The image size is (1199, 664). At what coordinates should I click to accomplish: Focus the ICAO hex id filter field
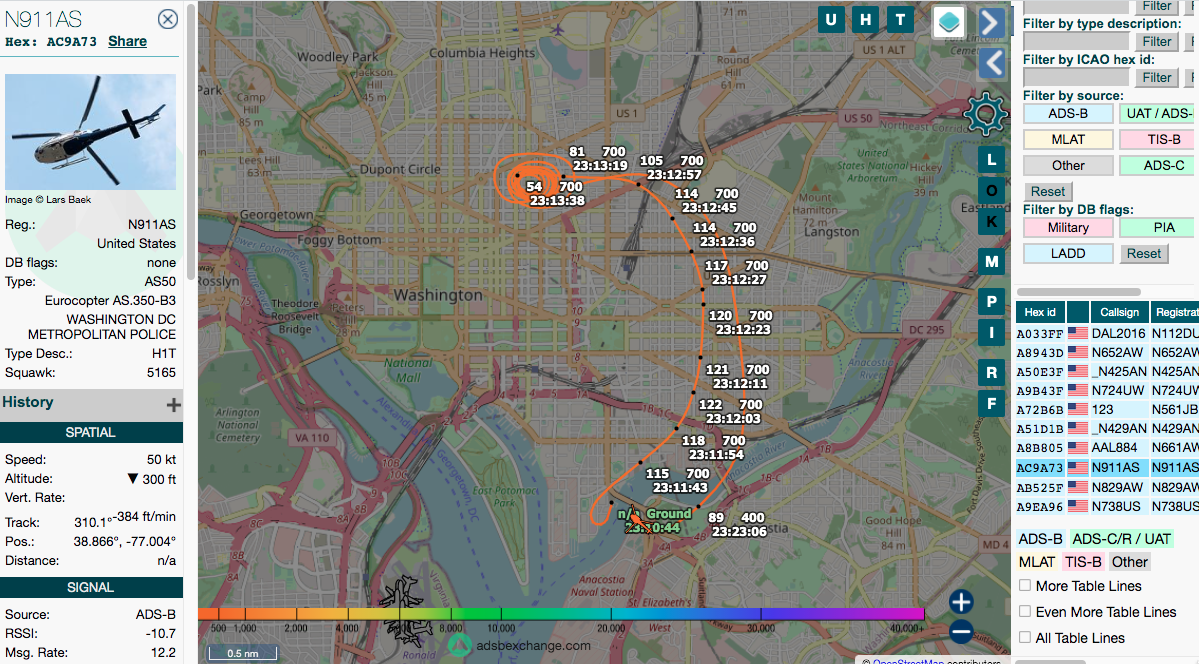coord(1076,77)
